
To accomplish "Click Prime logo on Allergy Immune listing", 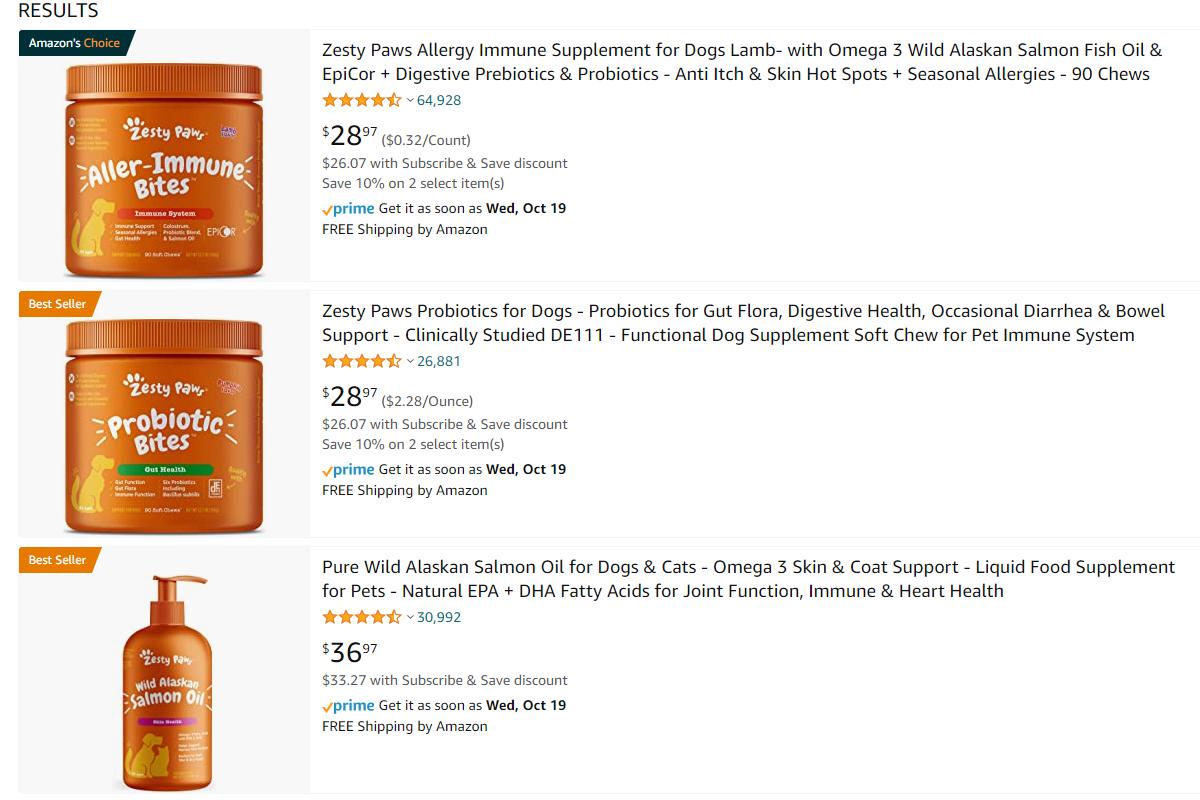I will point(348,209).
